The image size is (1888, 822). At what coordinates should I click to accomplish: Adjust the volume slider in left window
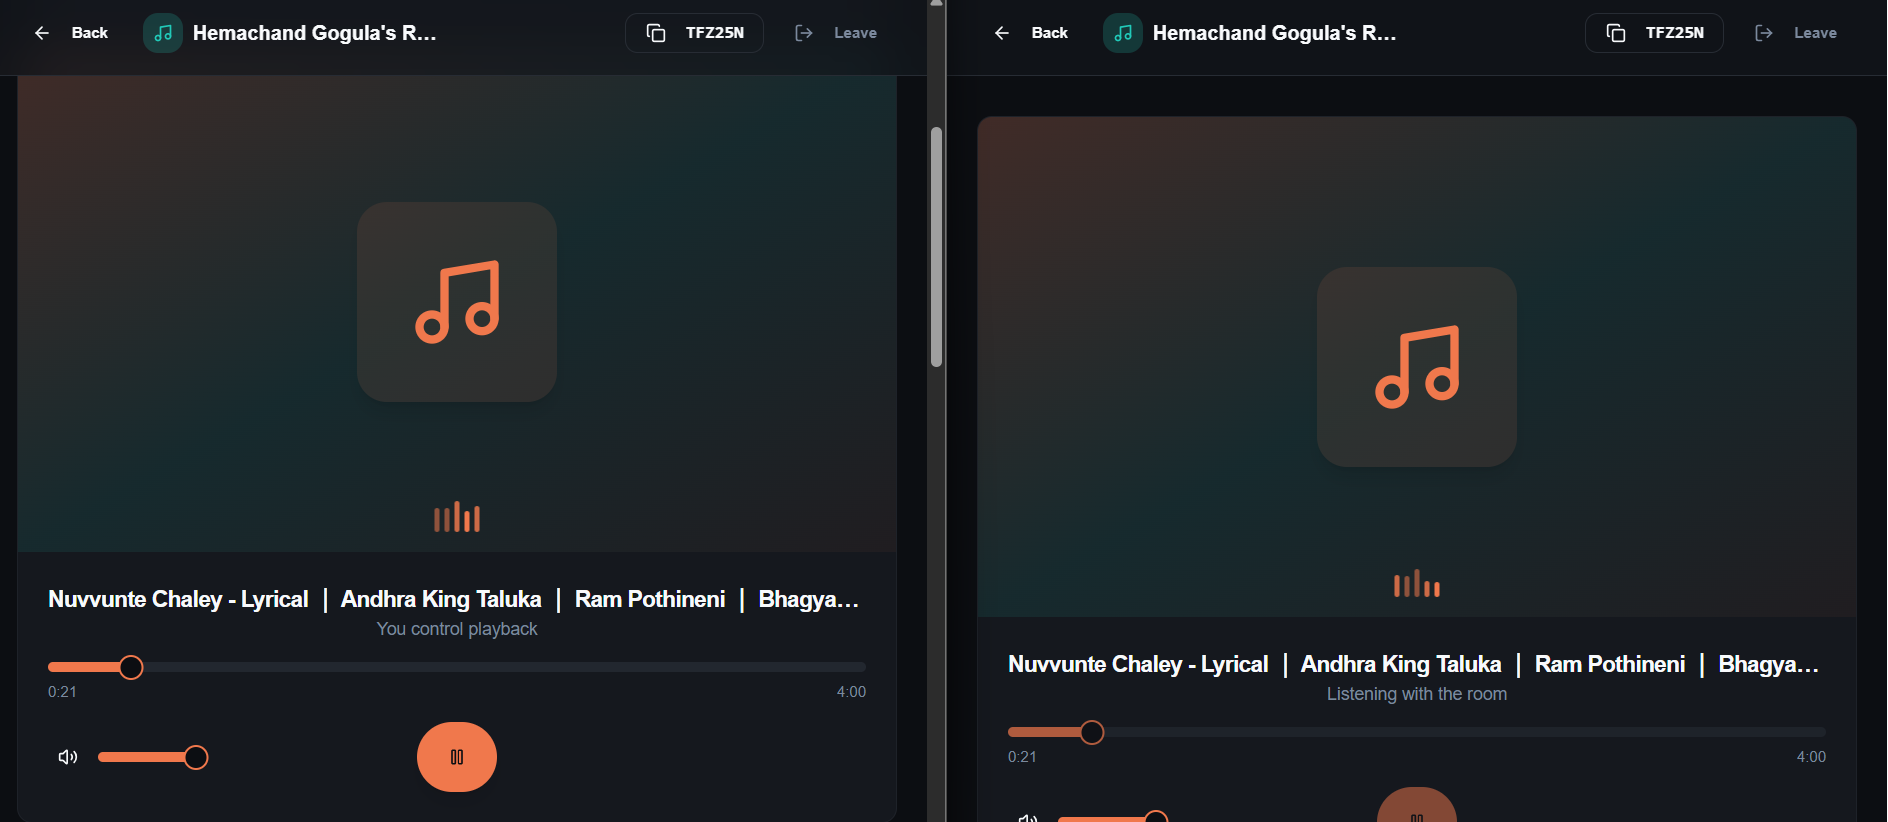(x=152, y=757)
